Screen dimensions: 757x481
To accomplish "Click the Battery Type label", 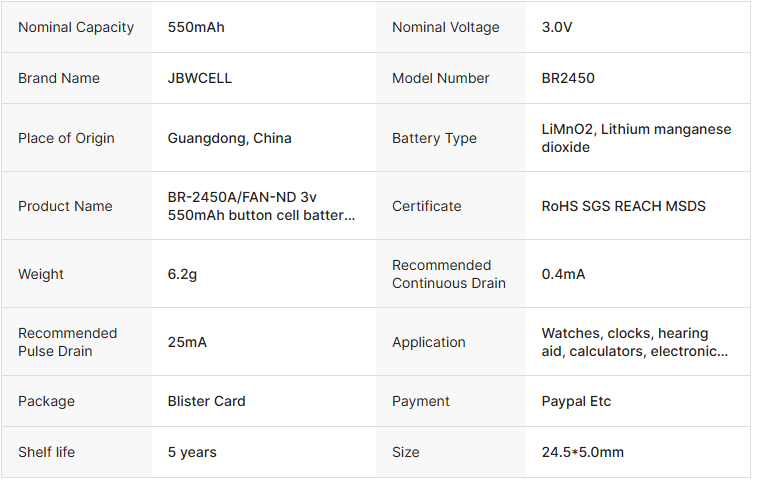I will [434, 138].
